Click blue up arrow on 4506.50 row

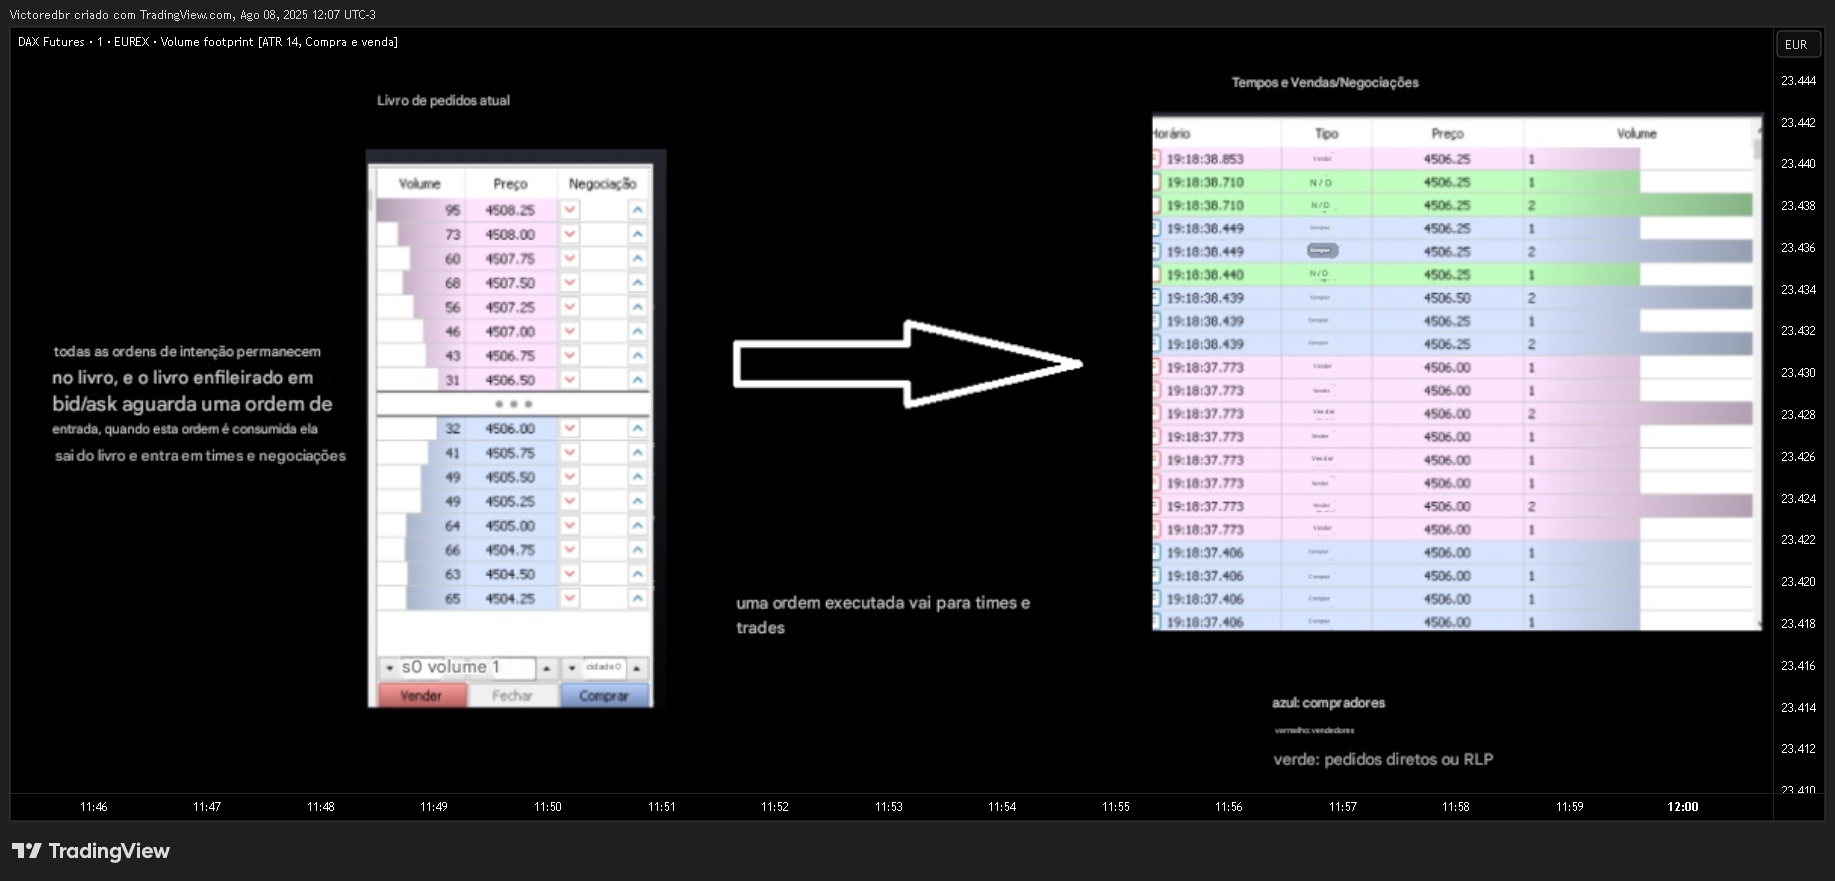coord(637,380)
